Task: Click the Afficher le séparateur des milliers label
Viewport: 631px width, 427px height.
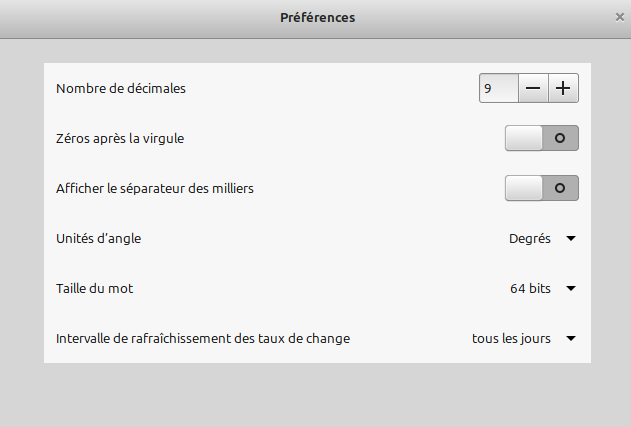Action: [x=155, y=188]
